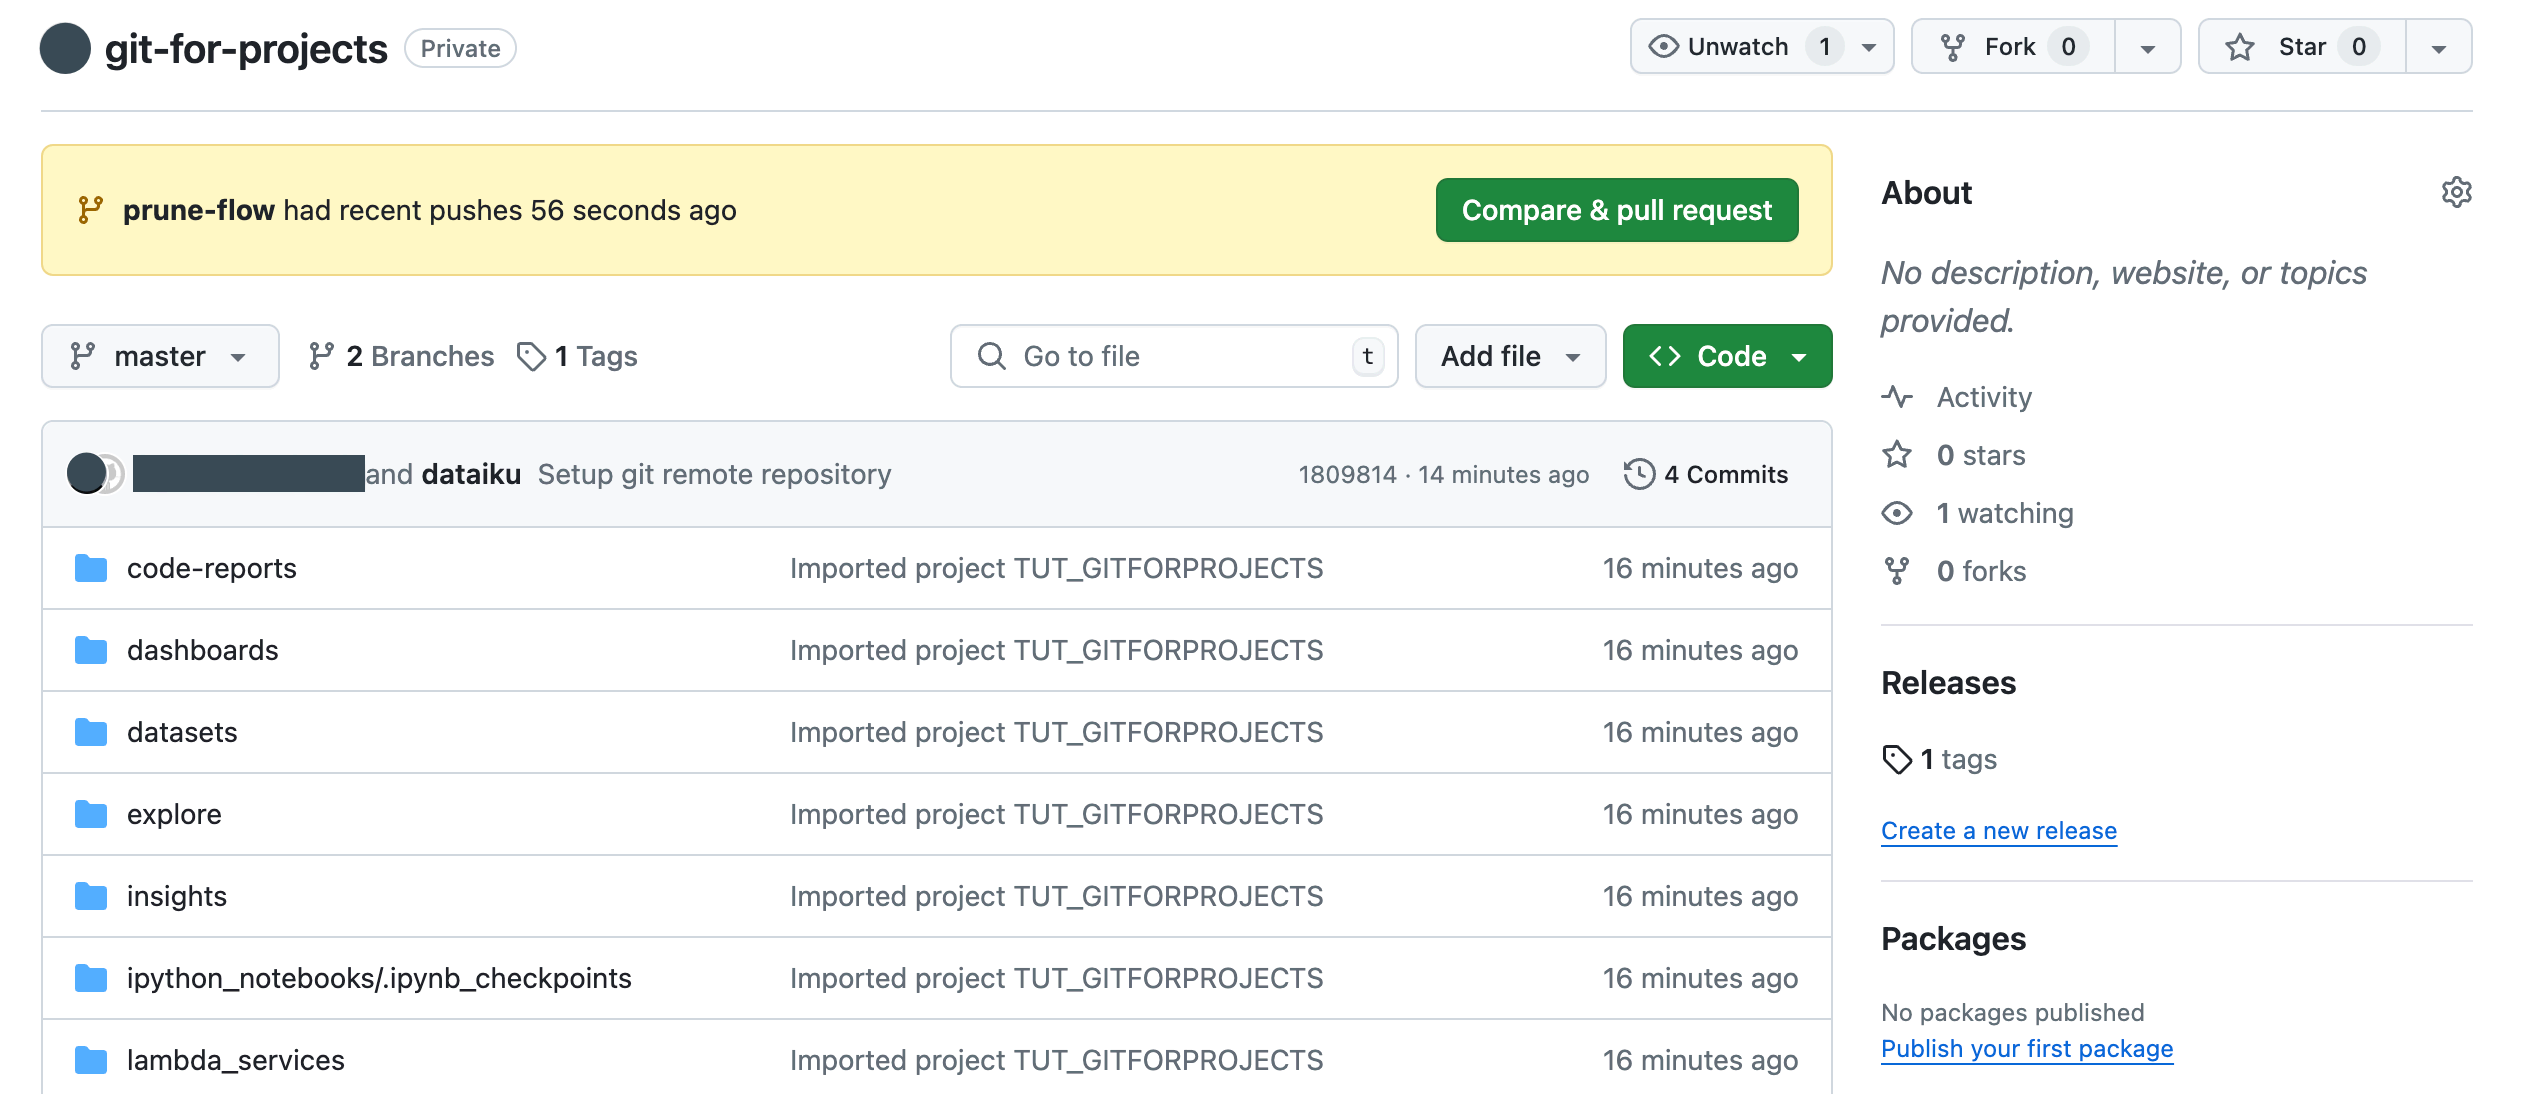Image resolution: width=2528 pixels, height=1094 pixels.
Task: Open the code-reports folder icon
Action: (89, 568)
